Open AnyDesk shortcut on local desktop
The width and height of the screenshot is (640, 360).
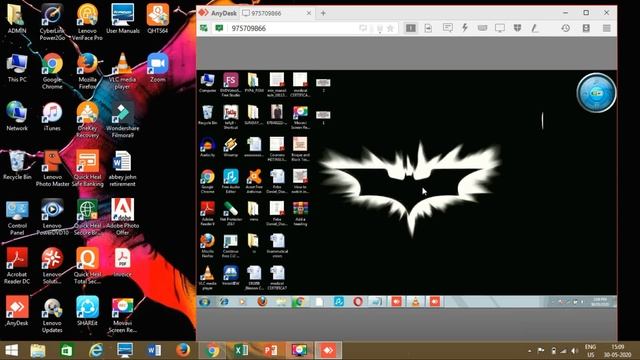(x=17, y=311)
